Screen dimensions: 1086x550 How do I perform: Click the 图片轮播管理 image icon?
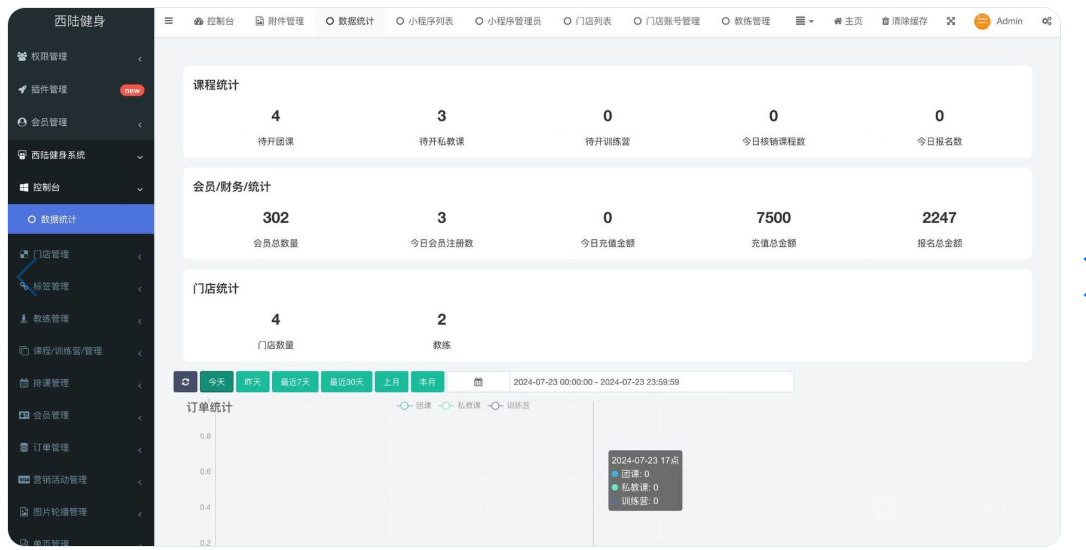(24, 512)
